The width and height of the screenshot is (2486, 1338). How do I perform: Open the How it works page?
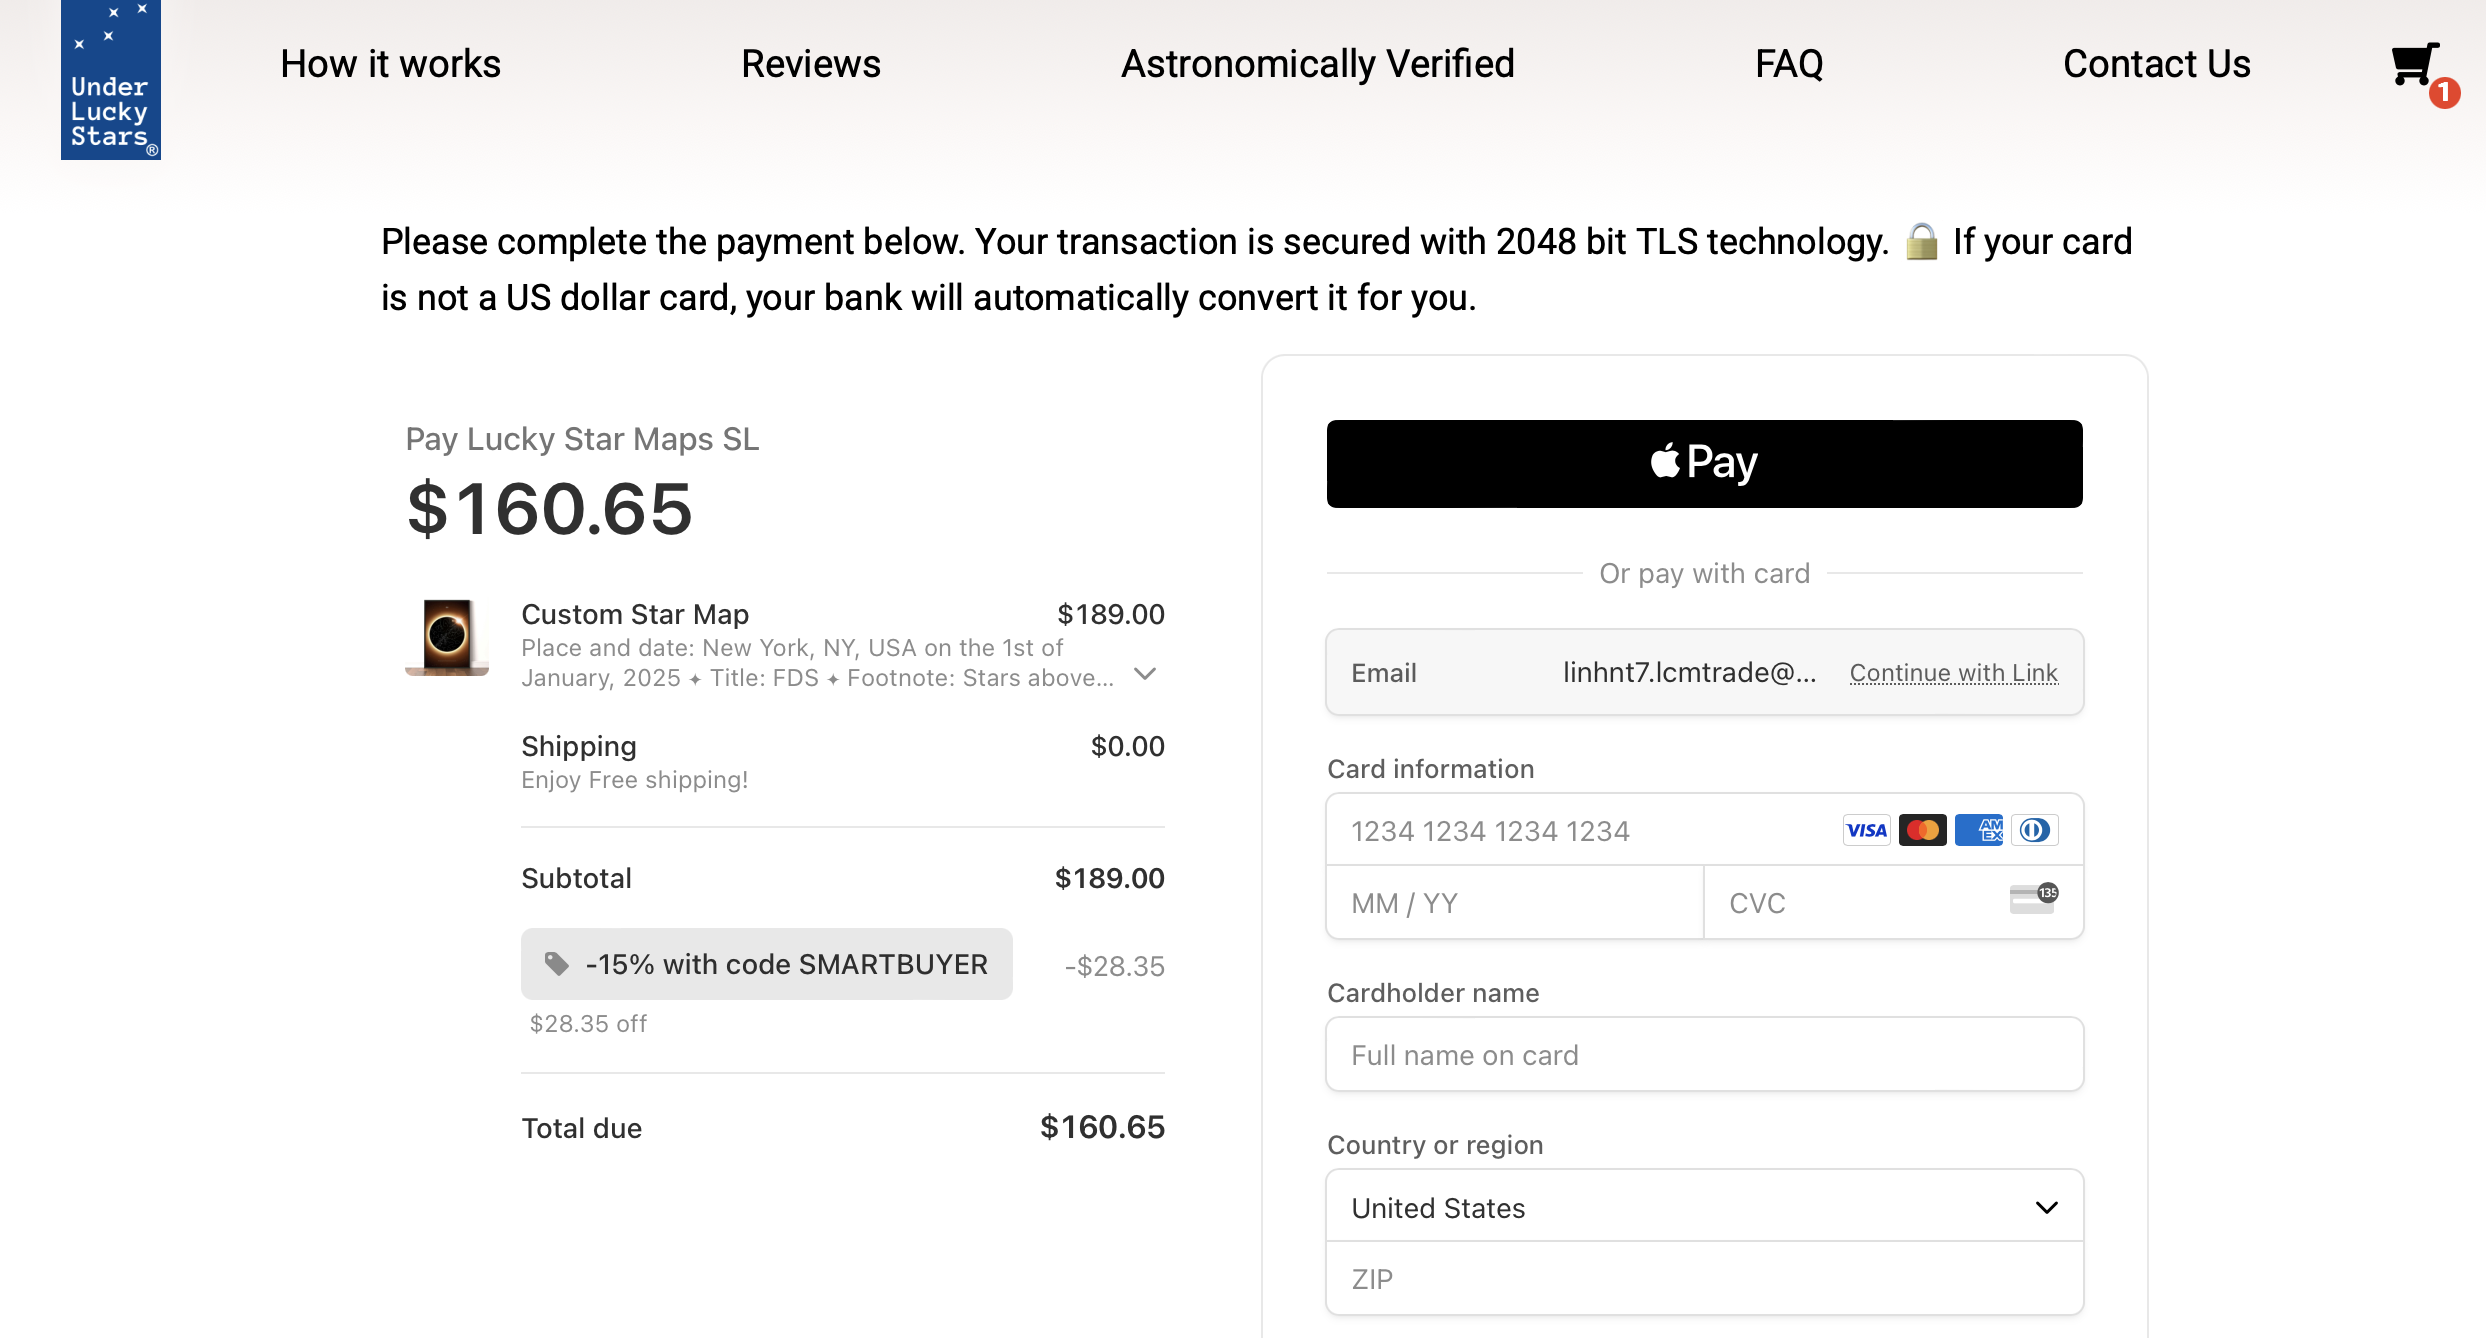click(390, 64)
